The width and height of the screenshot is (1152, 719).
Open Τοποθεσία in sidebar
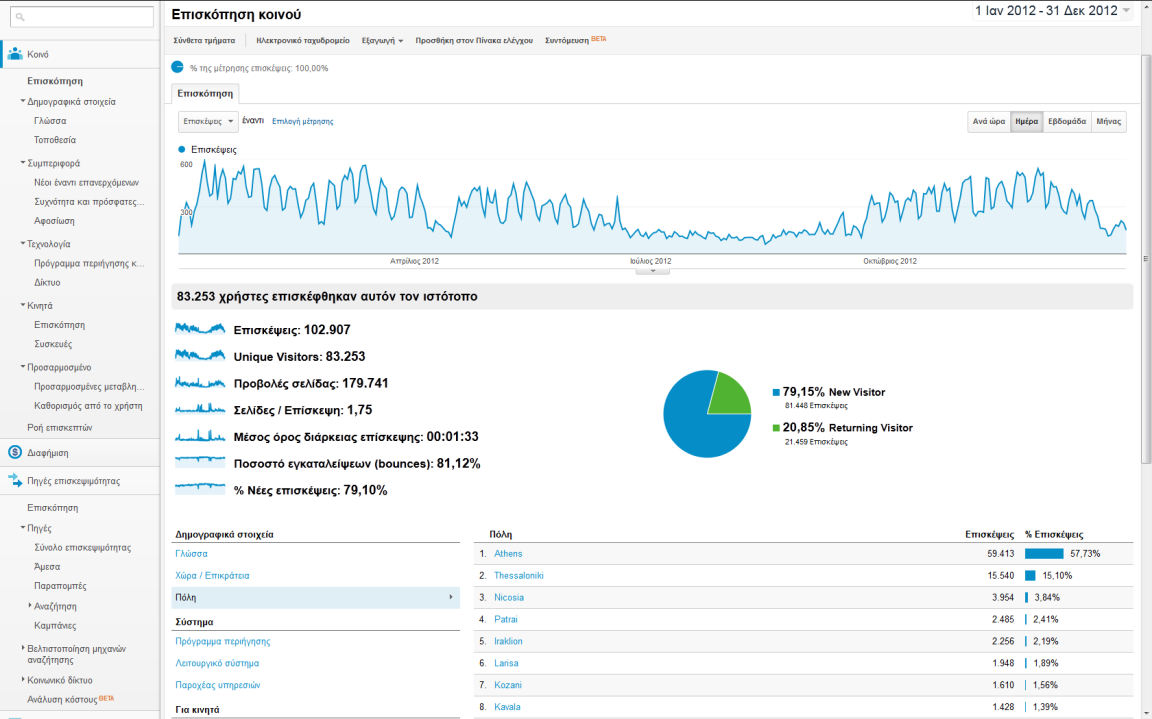pyautogui.click(x=55, y=140)
